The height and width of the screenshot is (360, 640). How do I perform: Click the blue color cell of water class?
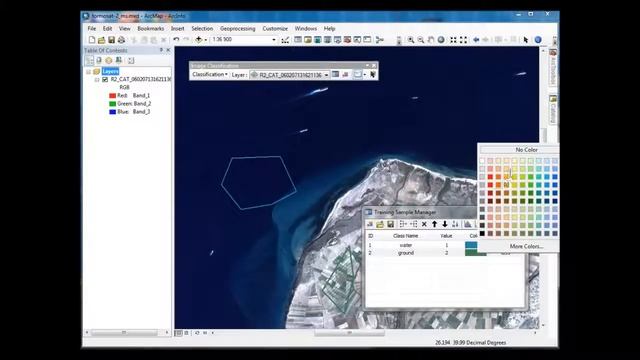(x=472, y=245)
